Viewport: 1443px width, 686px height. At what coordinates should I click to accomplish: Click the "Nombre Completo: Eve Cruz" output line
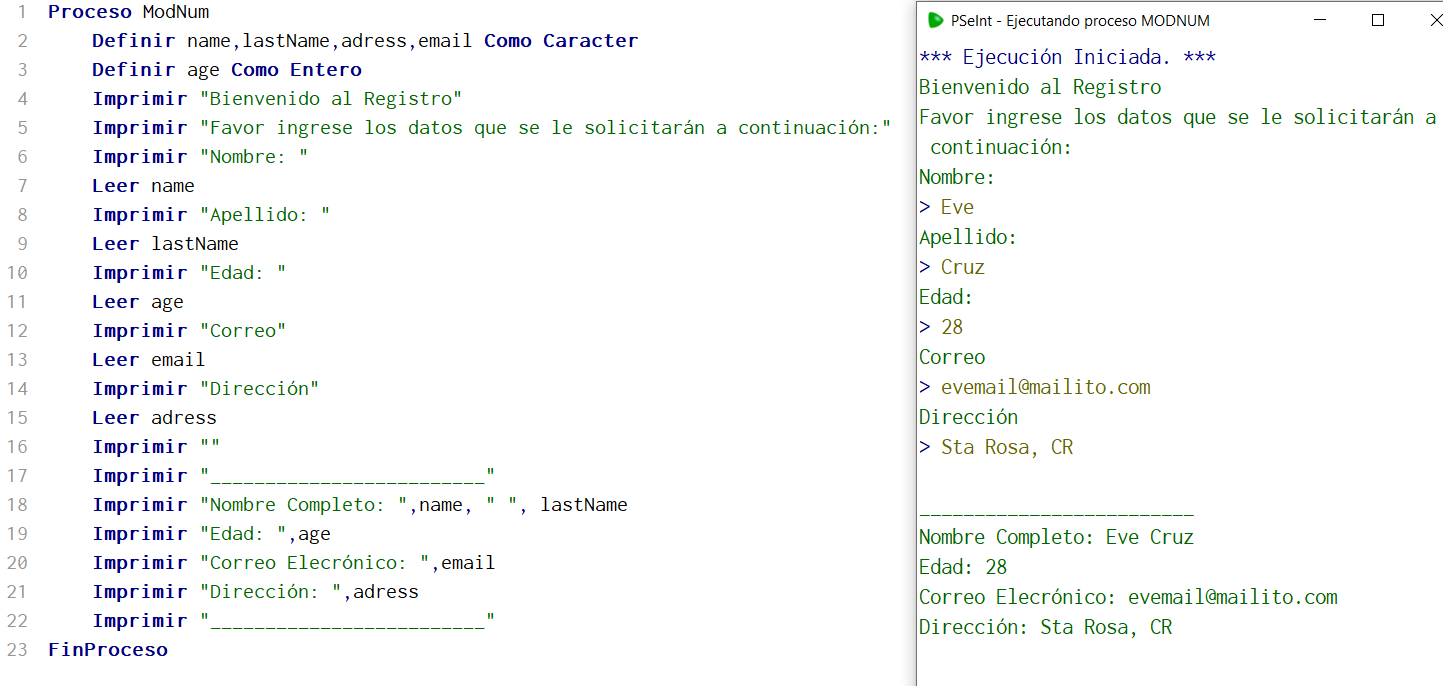(1055, 537)
